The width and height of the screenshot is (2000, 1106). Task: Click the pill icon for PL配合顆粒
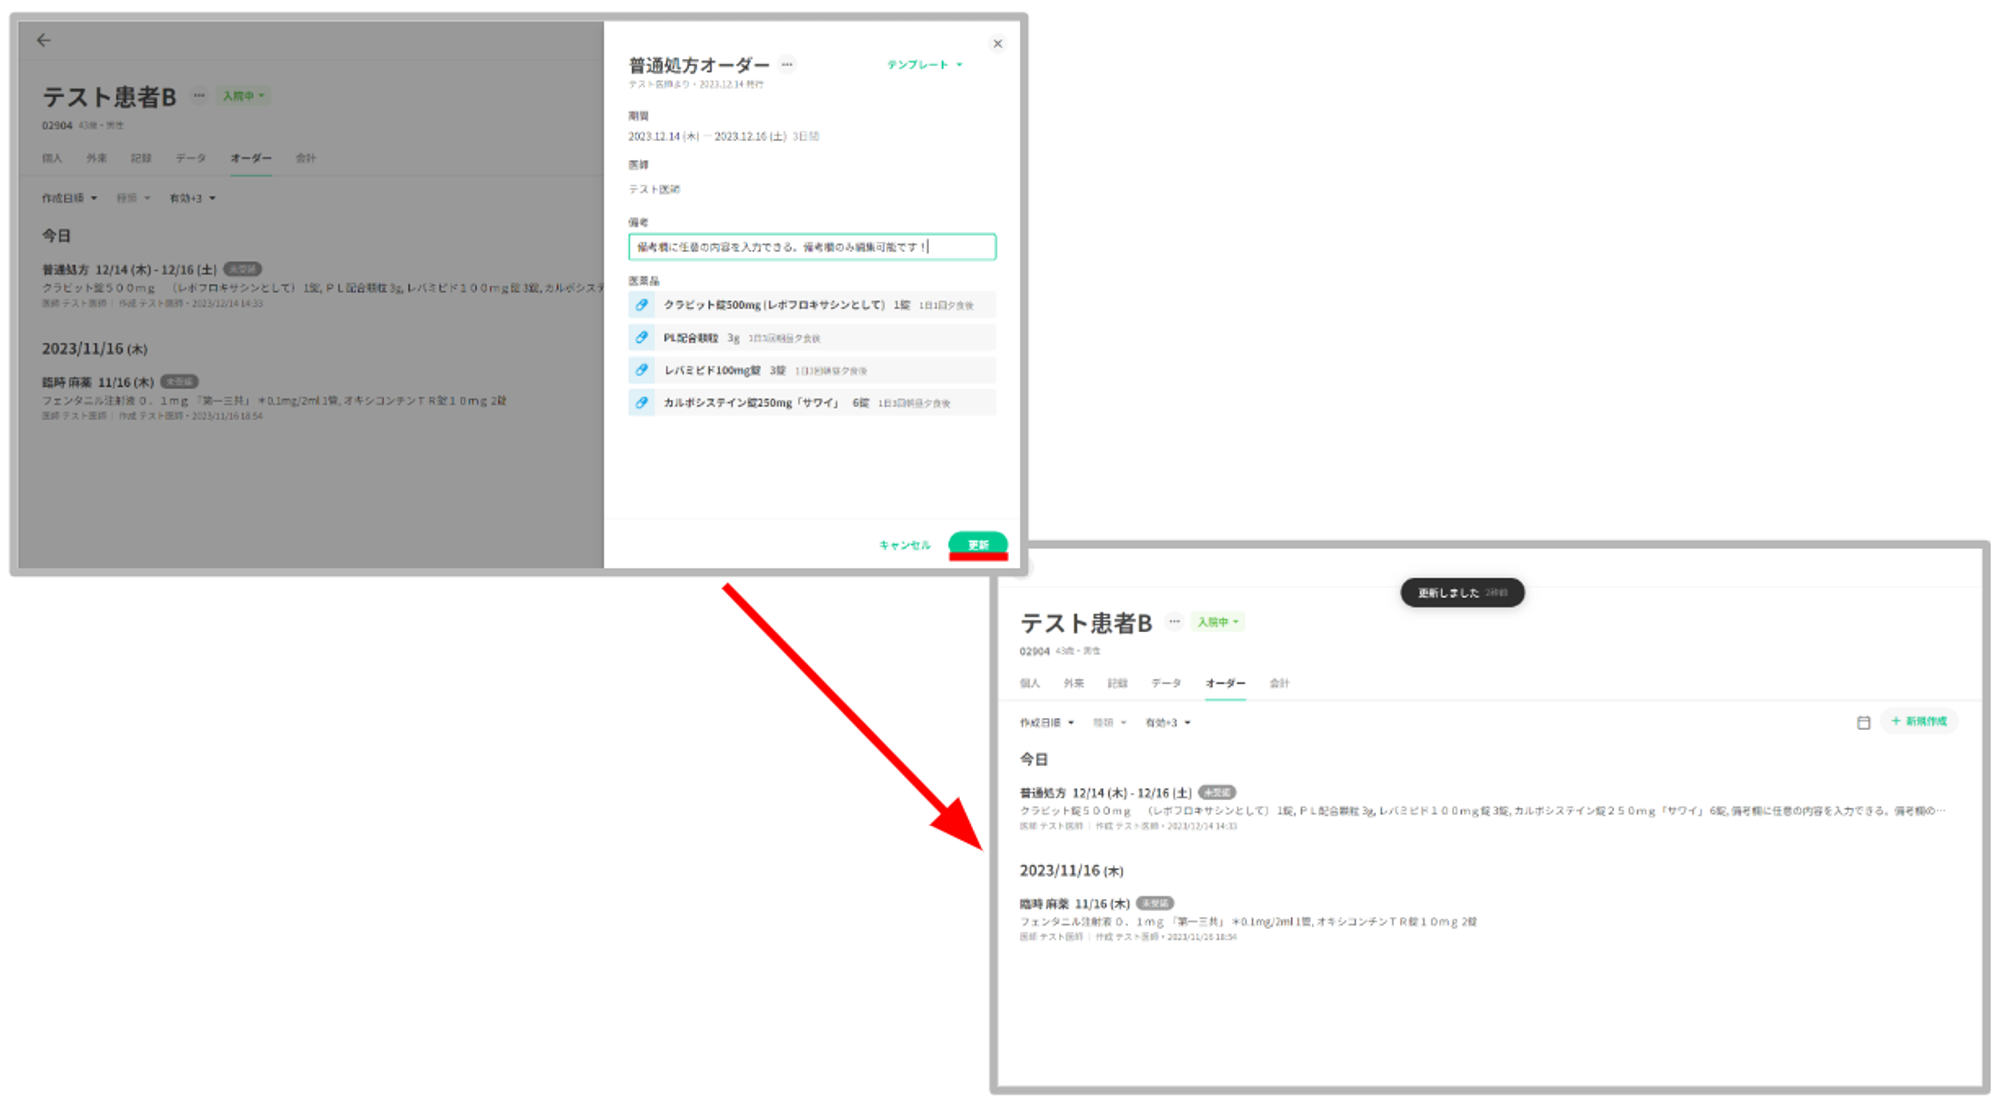642,338
